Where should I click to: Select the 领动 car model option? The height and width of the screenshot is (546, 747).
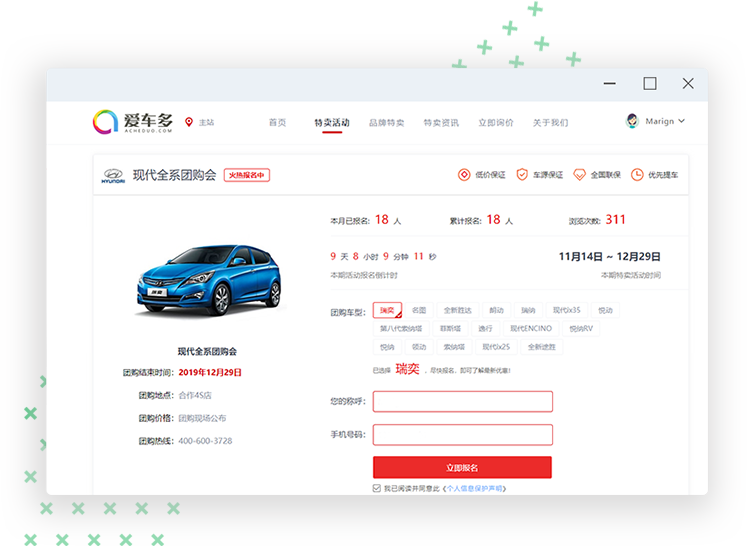[x=419, y=347]
